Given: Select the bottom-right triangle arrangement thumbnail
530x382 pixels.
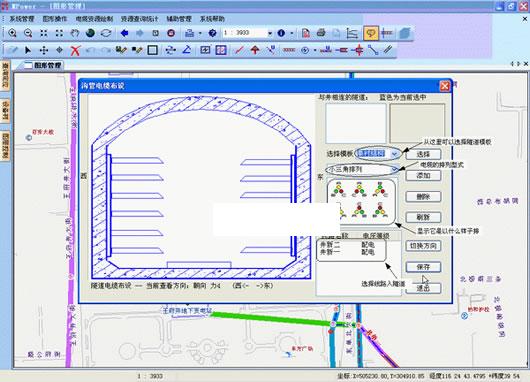Looking at the screenshot, I should 380,210.
